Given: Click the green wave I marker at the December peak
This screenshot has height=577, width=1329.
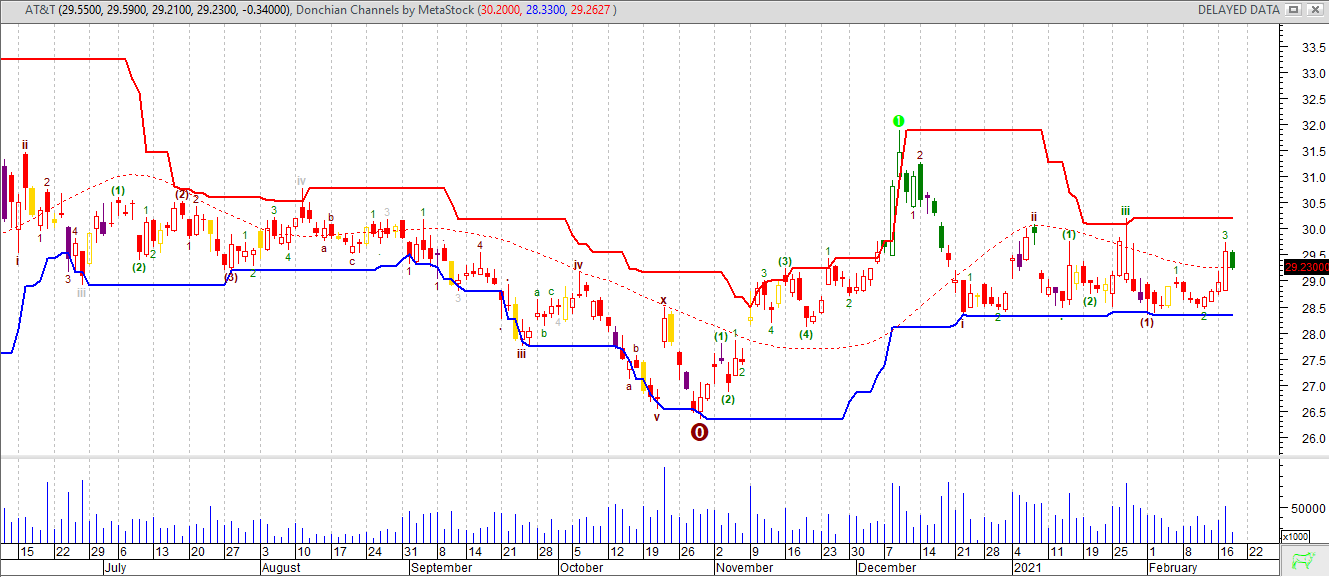Looking at the screenshot, I should pyautogui.click(x=898, y=121).
